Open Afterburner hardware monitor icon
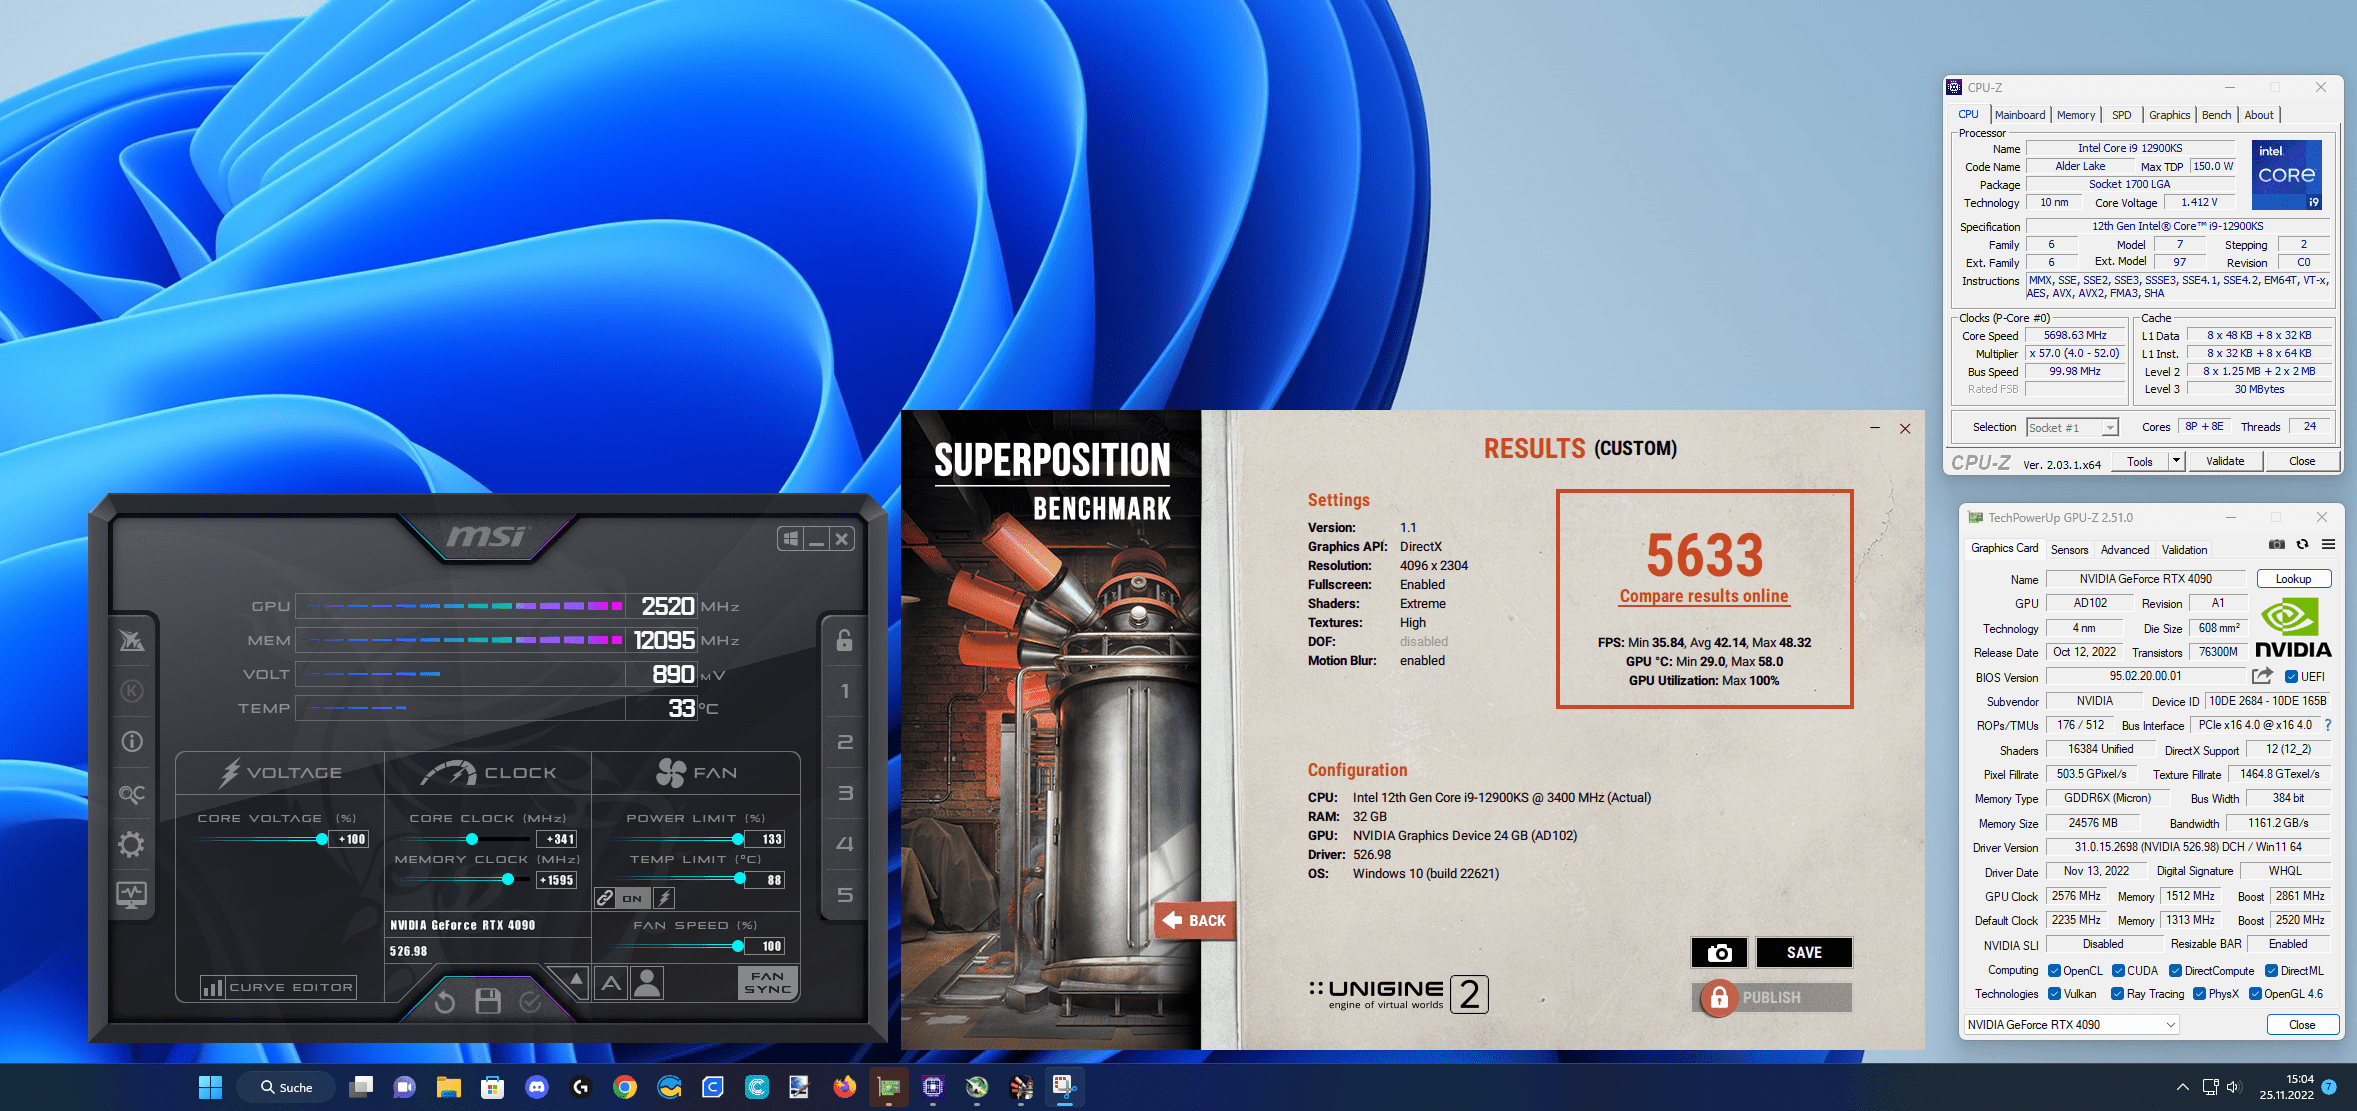The height and width of the screenshot is (1111, 2357). (x=131, y=894)
